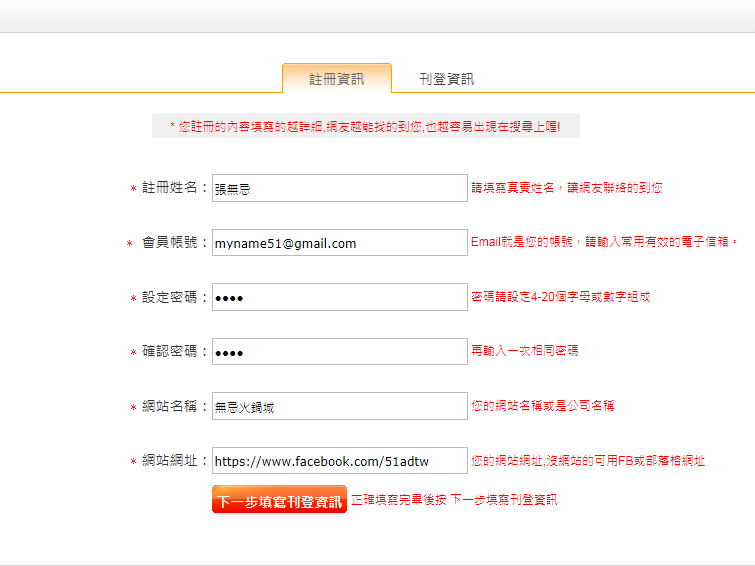755x566 pixels.
Task: Click the red notice banner under the tabs
Action: point(365,126)
